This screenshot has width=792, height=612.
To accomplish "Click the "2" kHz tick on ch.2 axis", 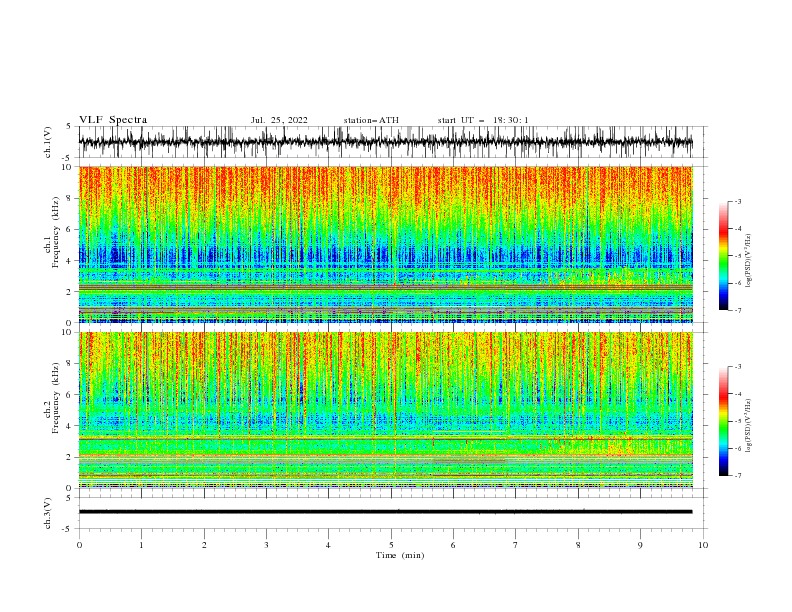I will click(70, 457).
